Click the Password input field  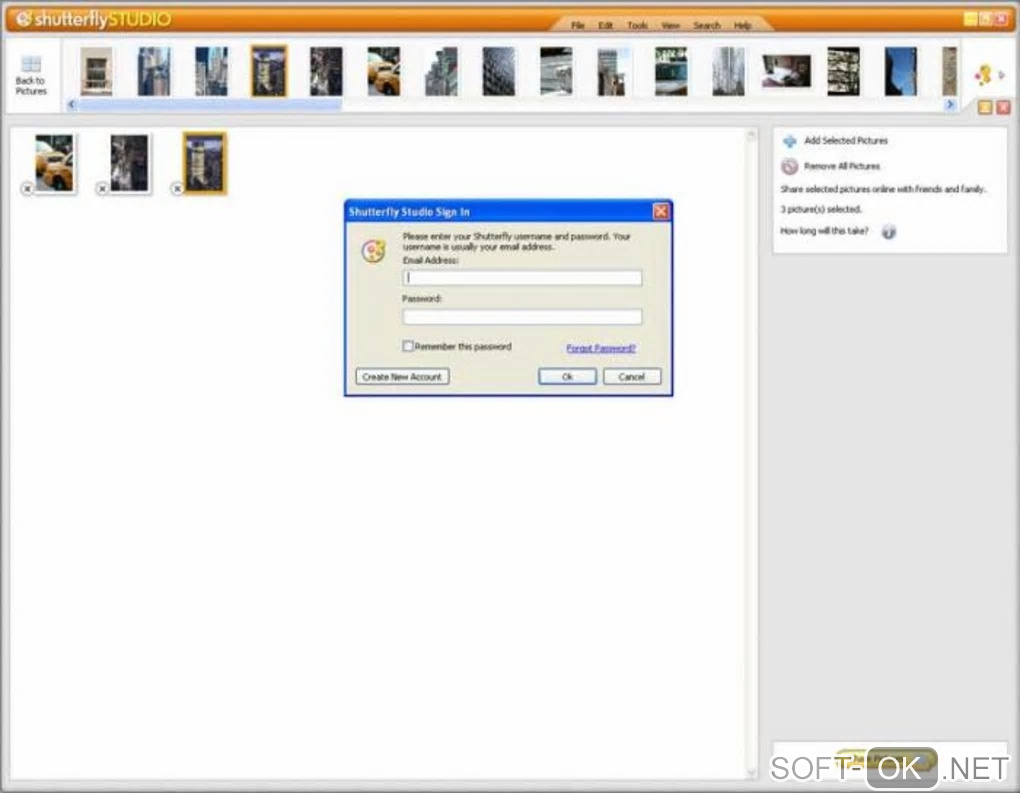coord(522,317)
